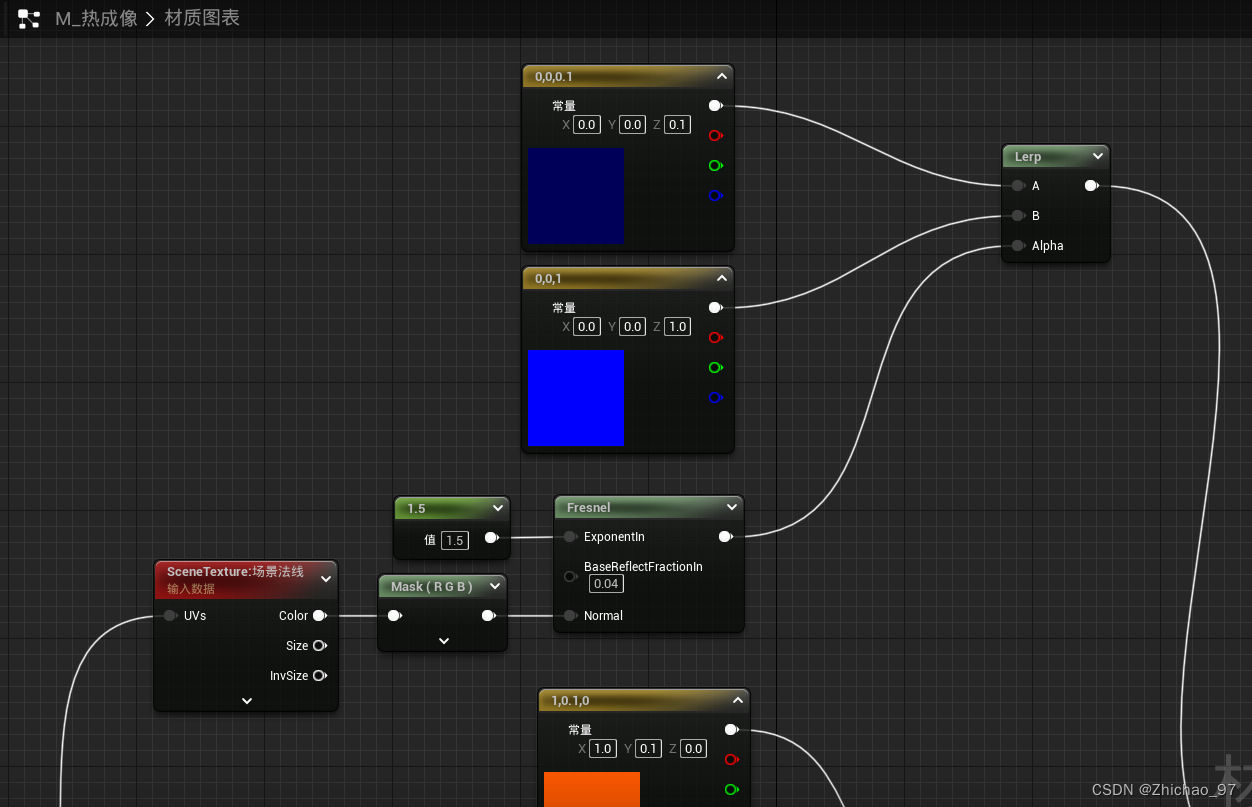Click Lerp input pin B
This screenshot has height=807, width=1252.
pos(1017,215)
